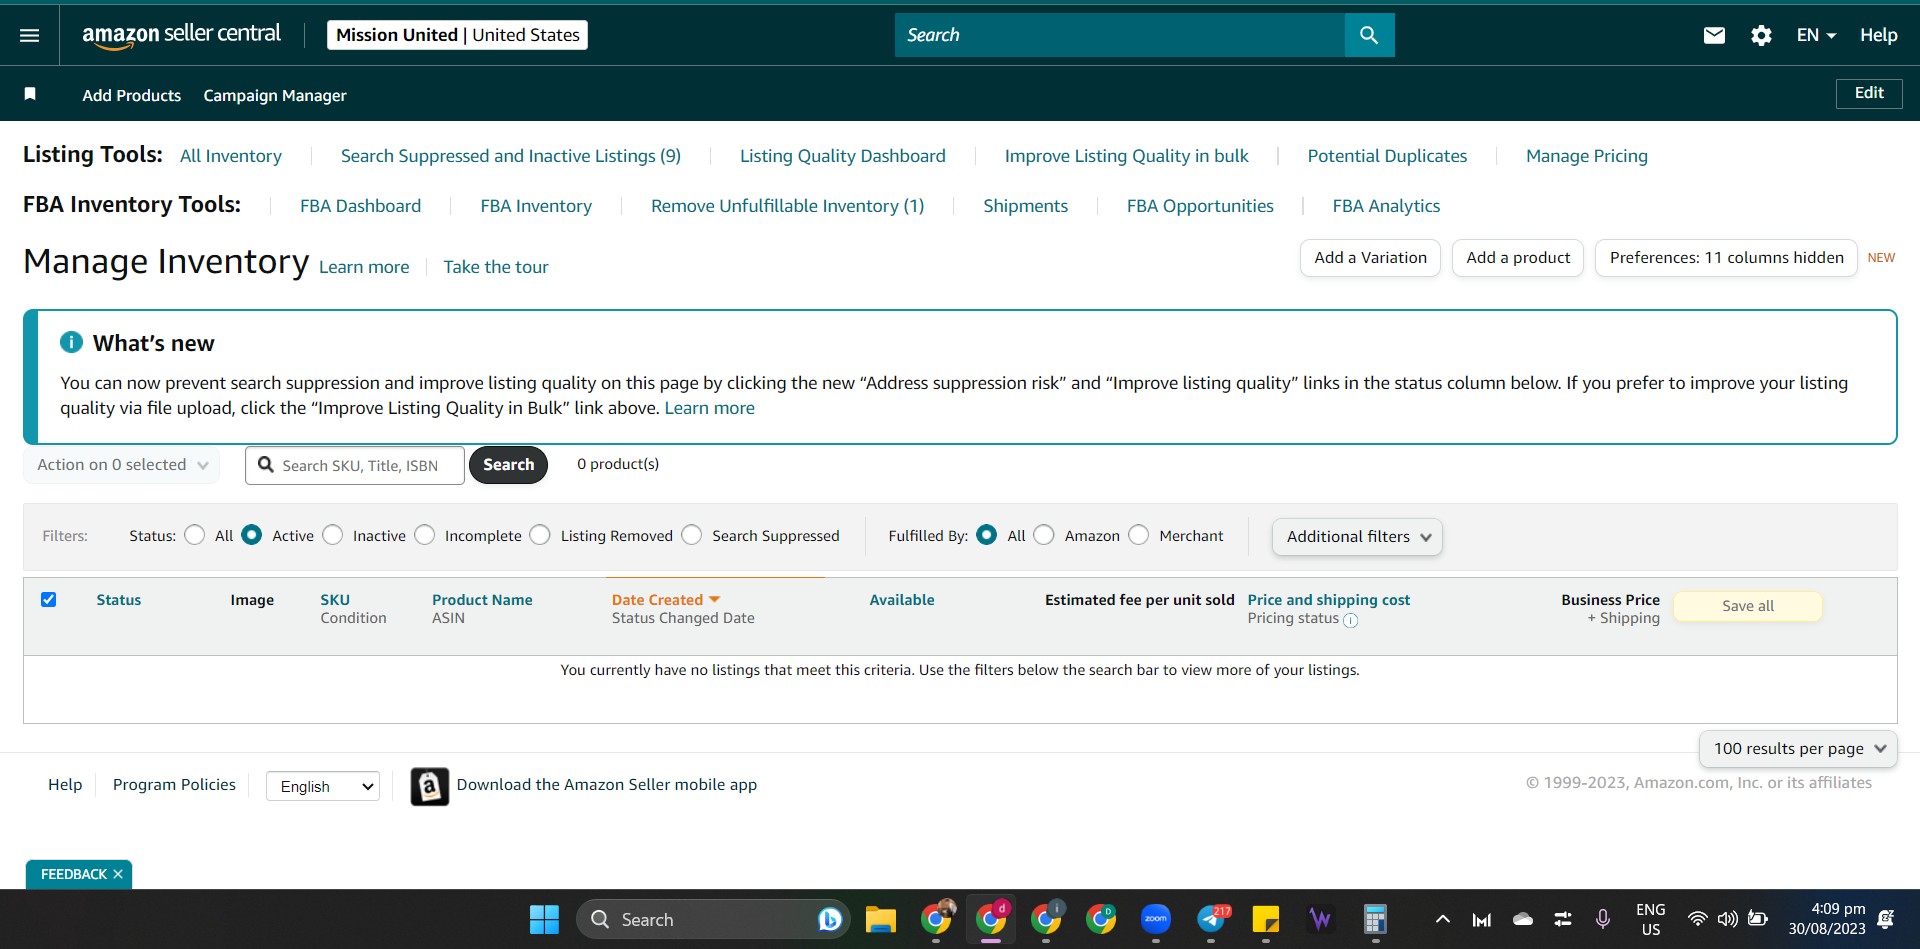The width and height of the screenshot is (1920, 949).
Task: Click the battery tray icon
Action: [1757, 919]
